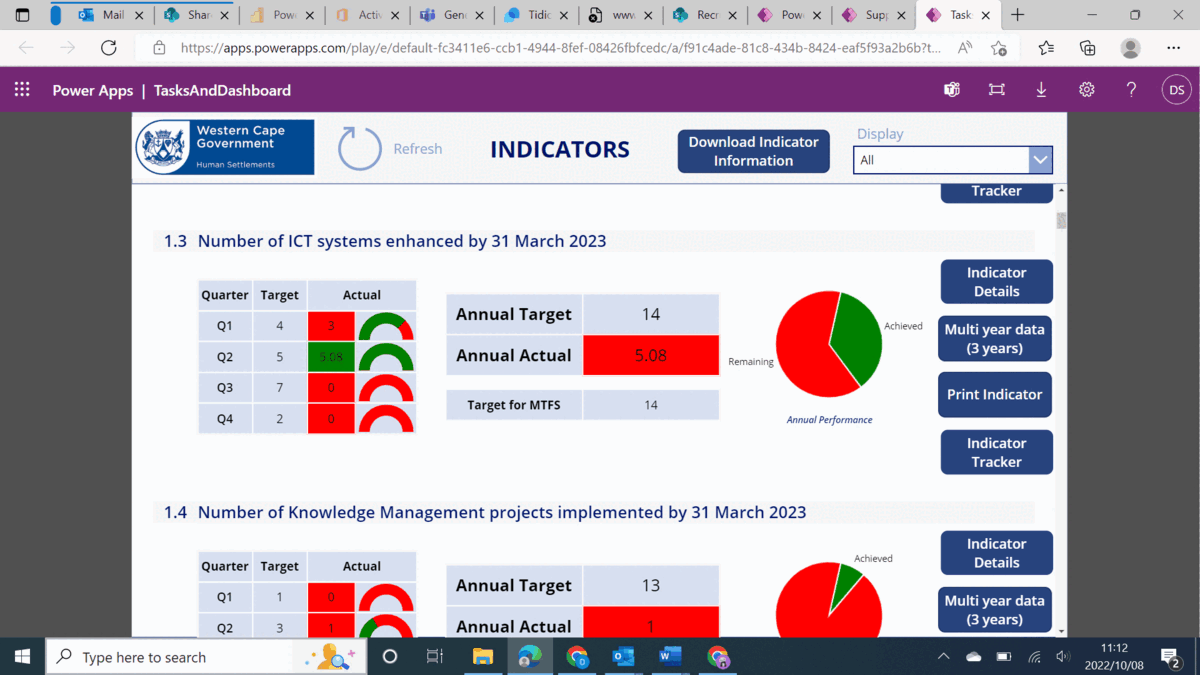Click the Microsoft Teams icon in header
Screen dimensions: 1200x675
952,90
